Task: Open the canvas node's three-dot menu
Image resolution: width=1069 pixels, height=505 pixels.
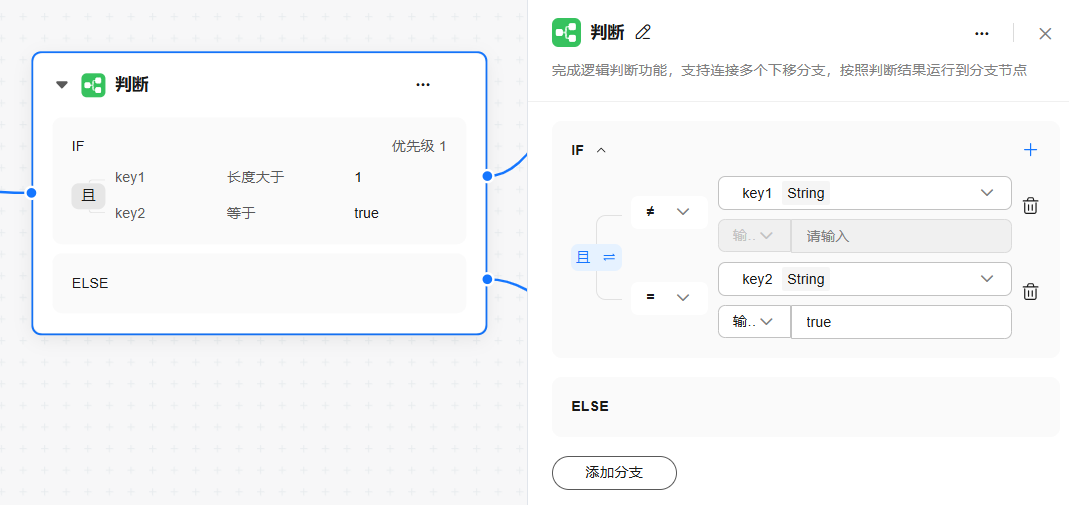Action: [423, 85]
